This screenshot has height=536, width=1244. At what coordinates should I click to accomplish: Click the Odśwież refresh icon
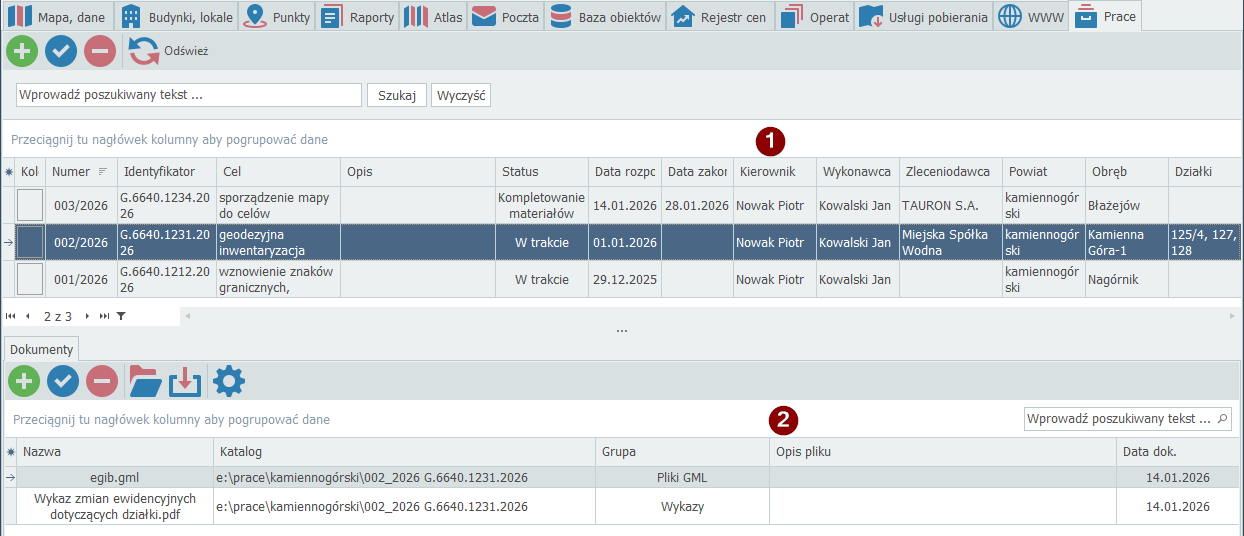[144, 50]
